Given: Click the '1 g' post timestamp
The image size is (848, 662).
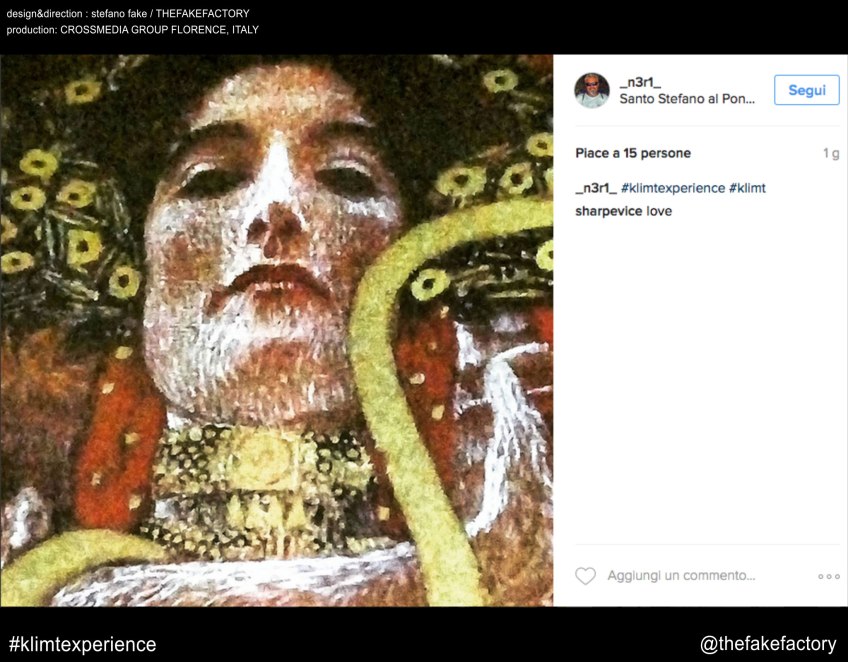Looking at the screenshot, I should (x=830, y=153).
